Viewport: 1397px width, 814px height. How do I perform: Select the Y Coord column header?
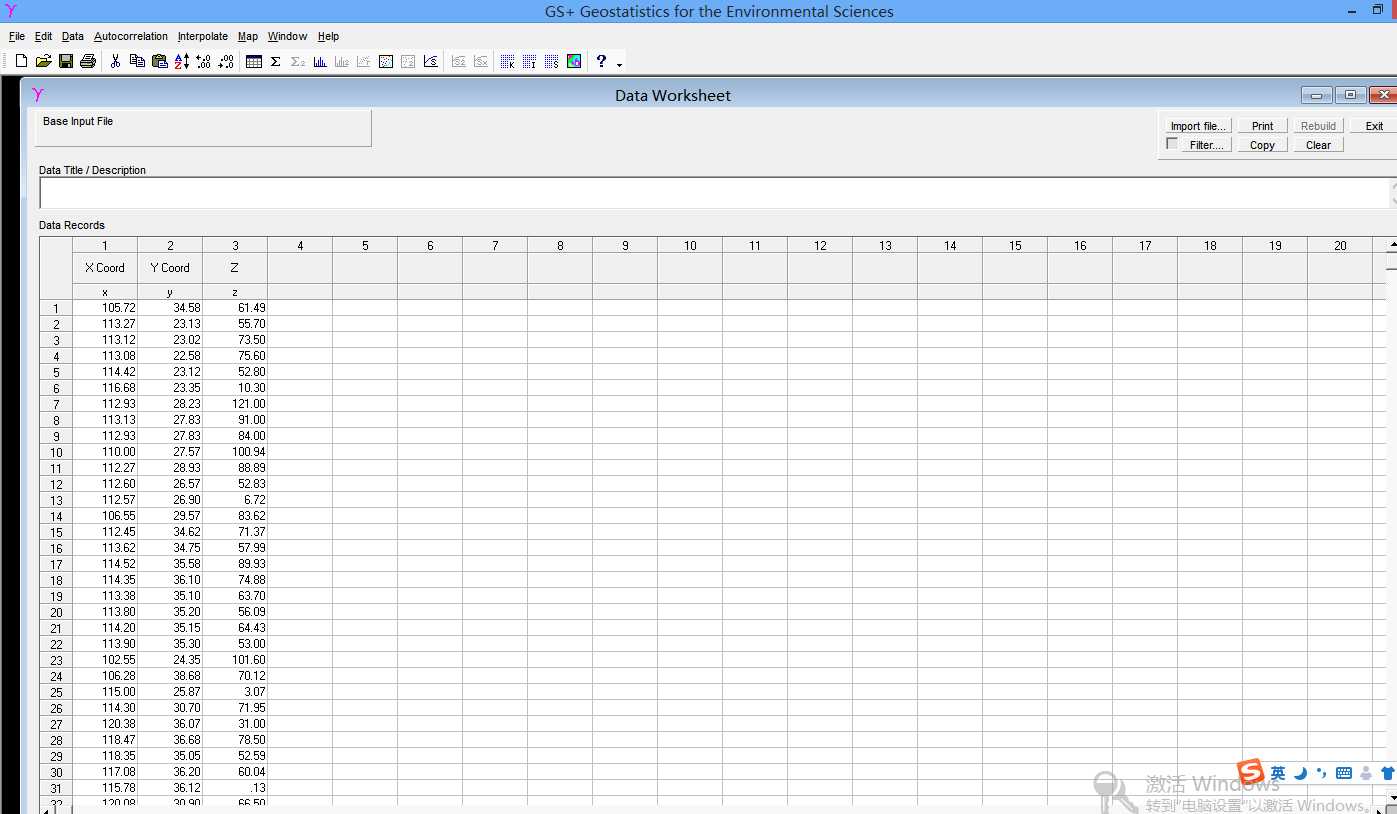tap(170, 268)
